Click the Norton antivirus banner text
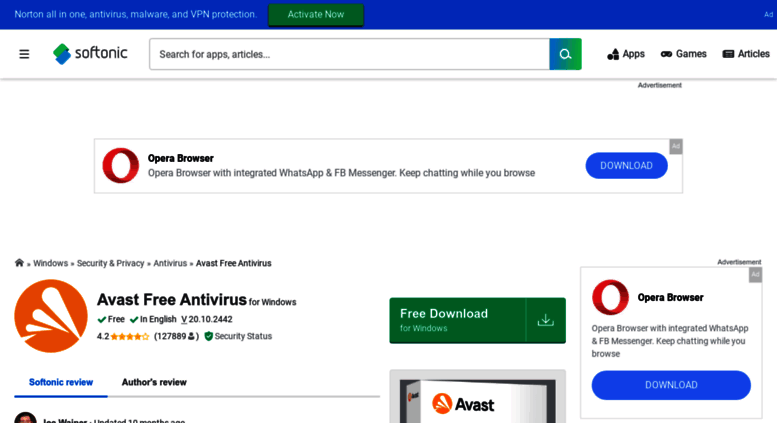Image resolution: width=777 pixels, height=423 pixels. coord(135,14)
